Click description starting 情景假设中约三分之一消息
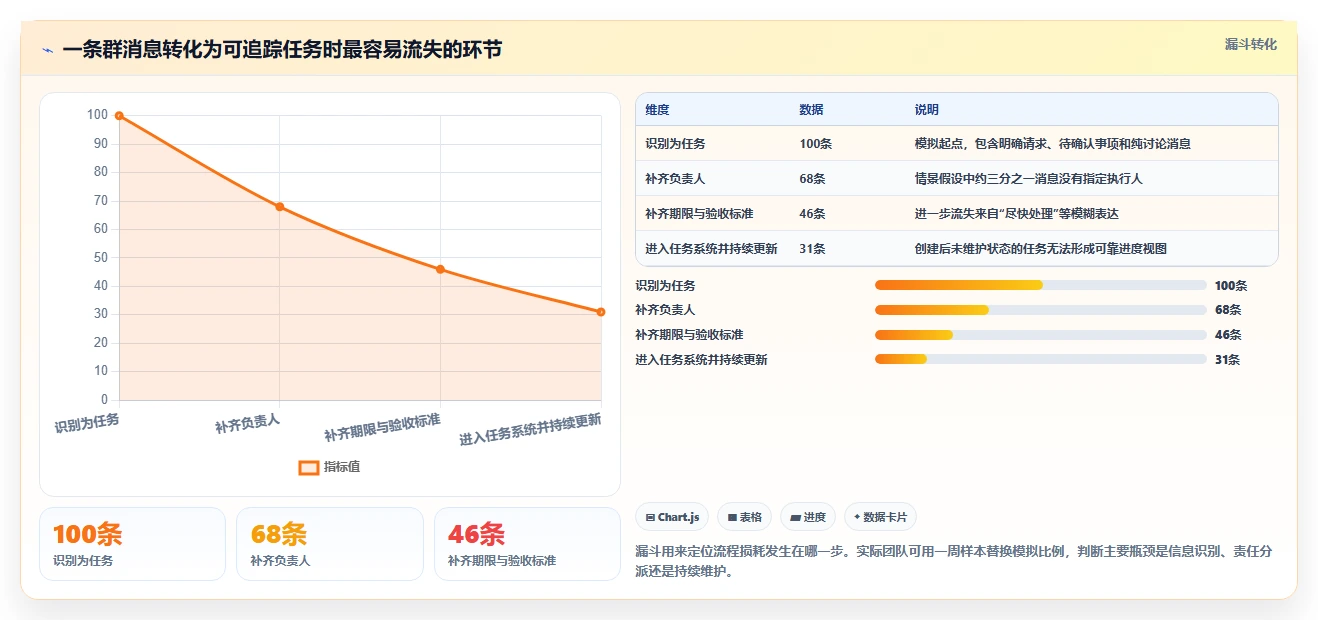The width and height of the screenshot is (1318, 620). [x=1028, y=179]
